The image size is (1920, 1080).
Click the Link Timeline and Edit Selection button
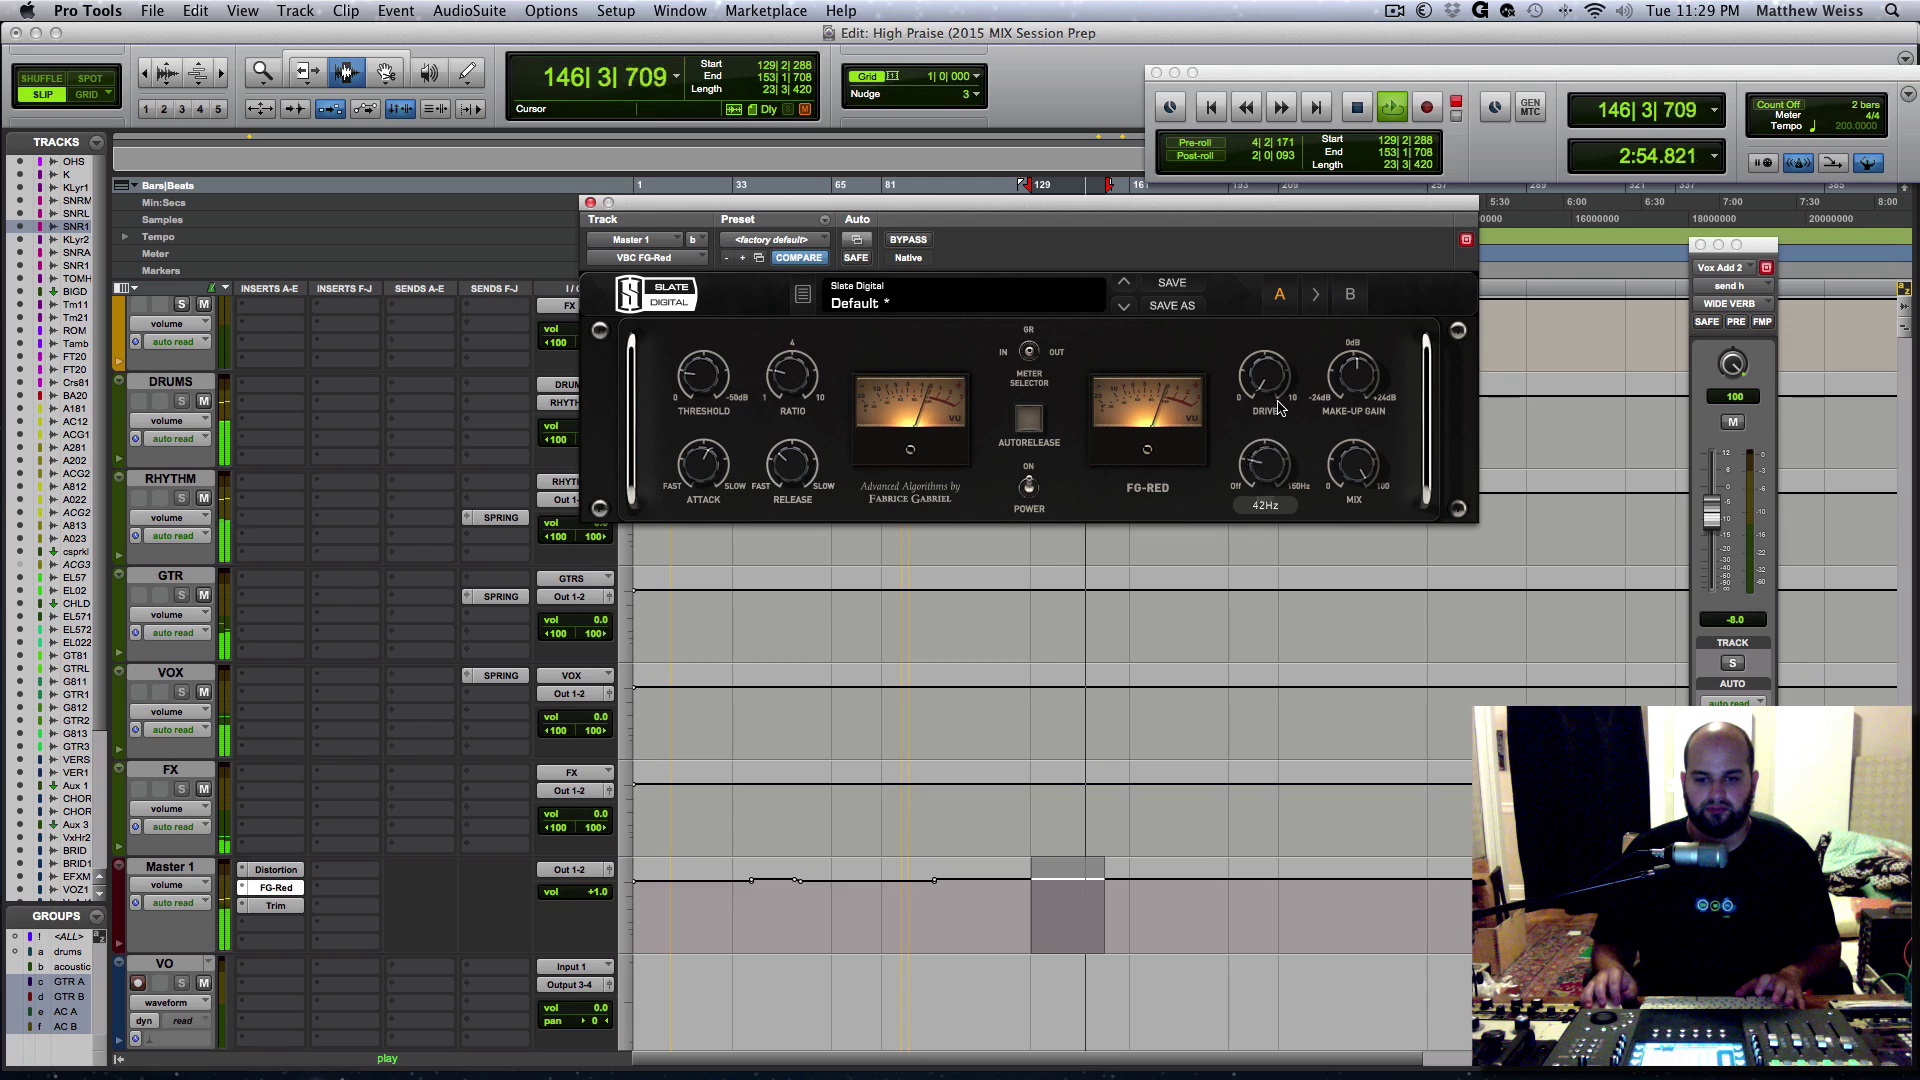point(400,109)
